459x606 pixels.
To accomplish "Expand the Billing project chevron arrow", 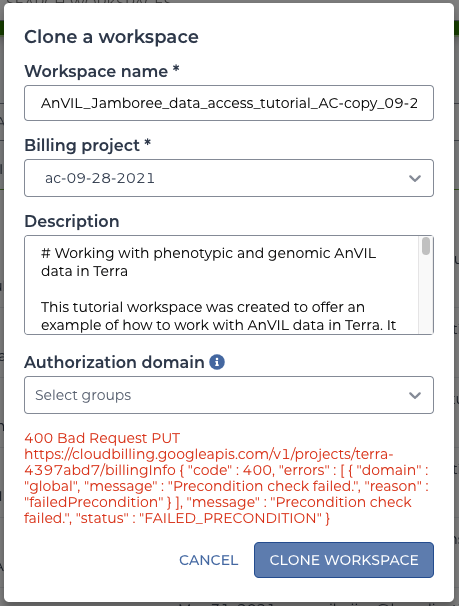I will [x=415, y=178].
